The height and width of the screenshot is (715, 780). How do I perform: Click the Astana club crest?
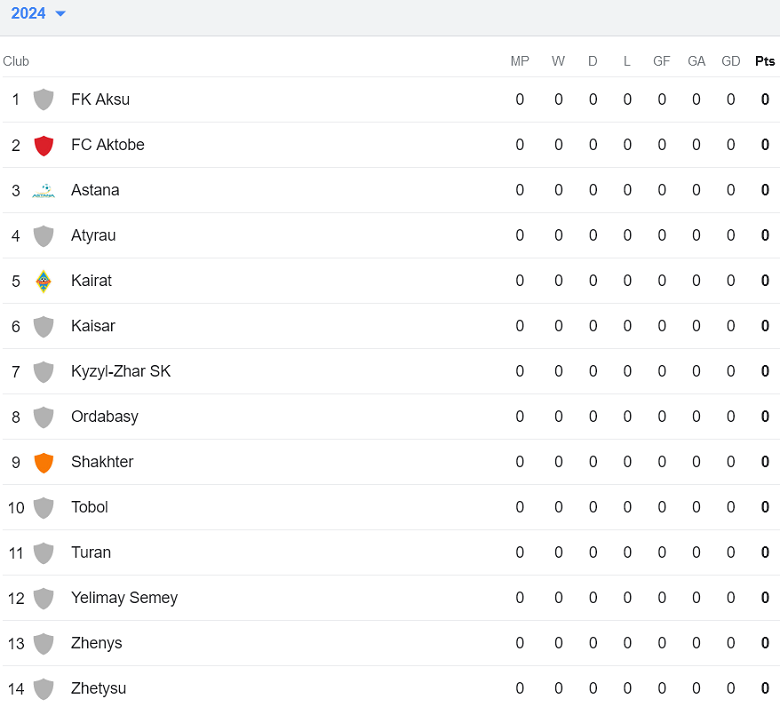pos(43,191)
